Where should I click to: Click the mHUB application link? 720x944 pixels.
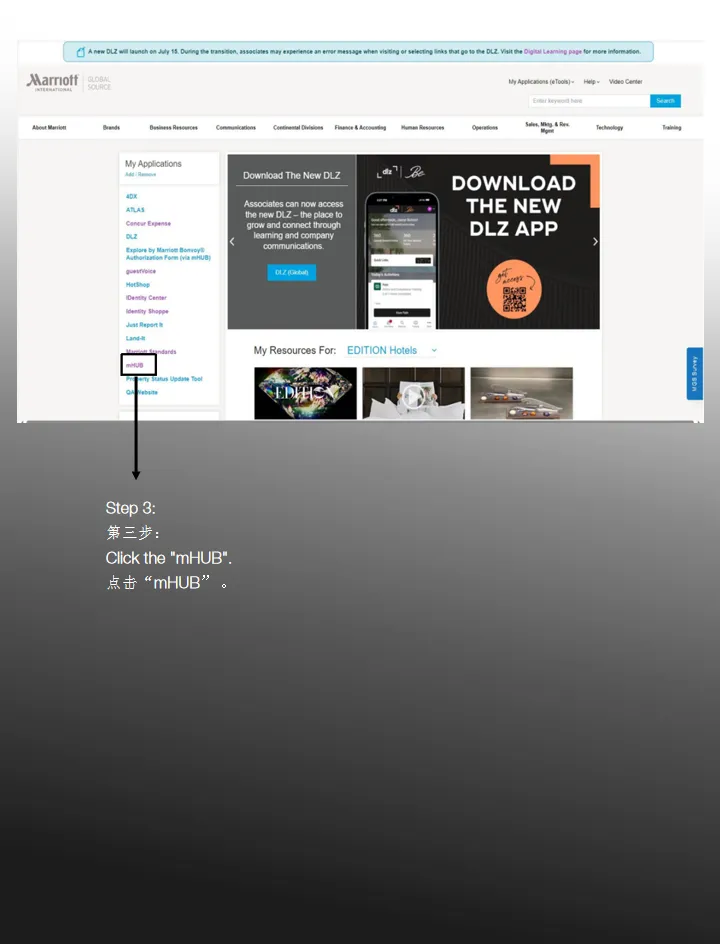coord(134,365)
